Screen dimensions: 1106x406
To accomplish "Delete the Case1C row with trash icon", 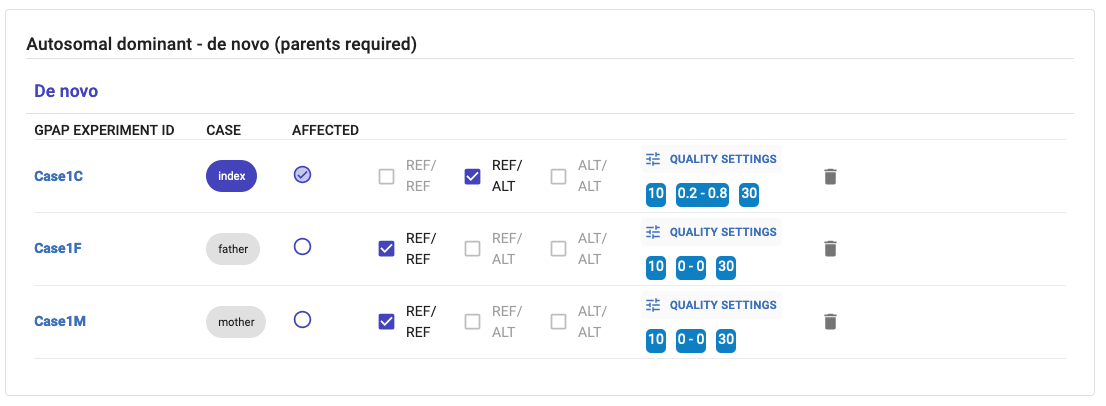I will click(x=830, y=177).
